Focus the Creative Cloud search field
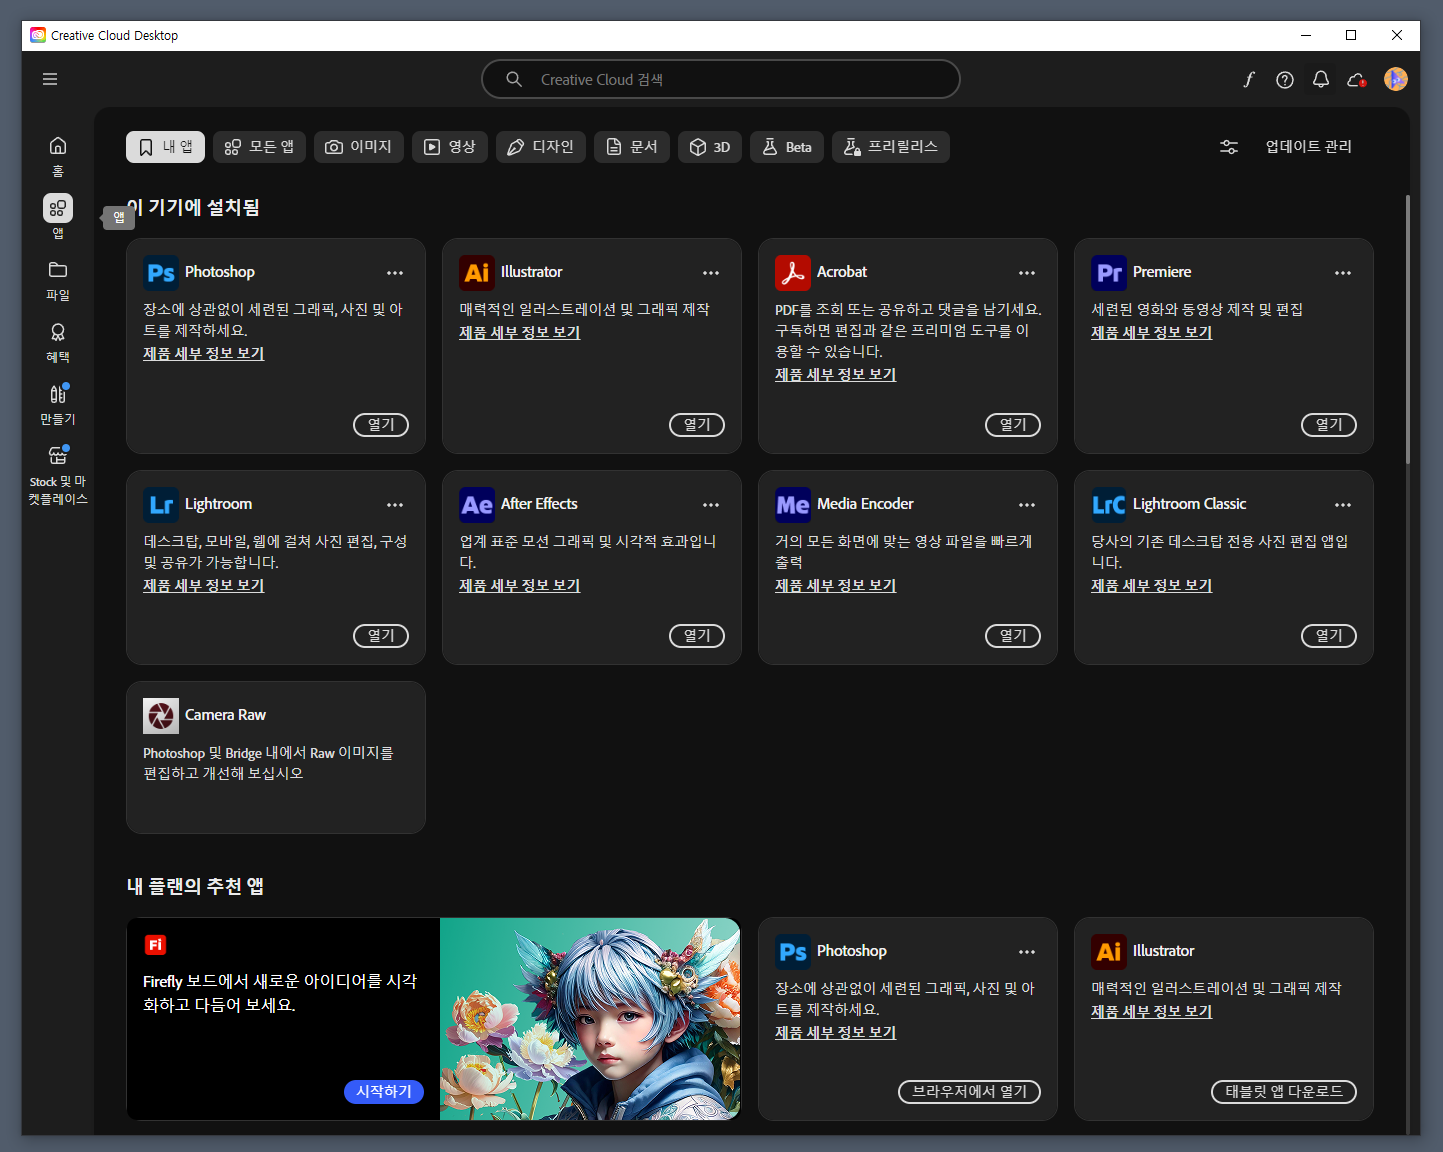The image size is (1443, 1152). pyautogui.click(x=721, y=79)
